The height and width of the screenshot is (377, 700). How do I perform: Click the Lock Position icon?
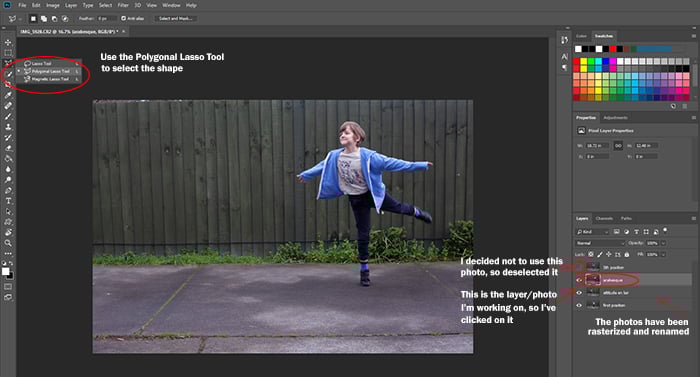[608, 254]
